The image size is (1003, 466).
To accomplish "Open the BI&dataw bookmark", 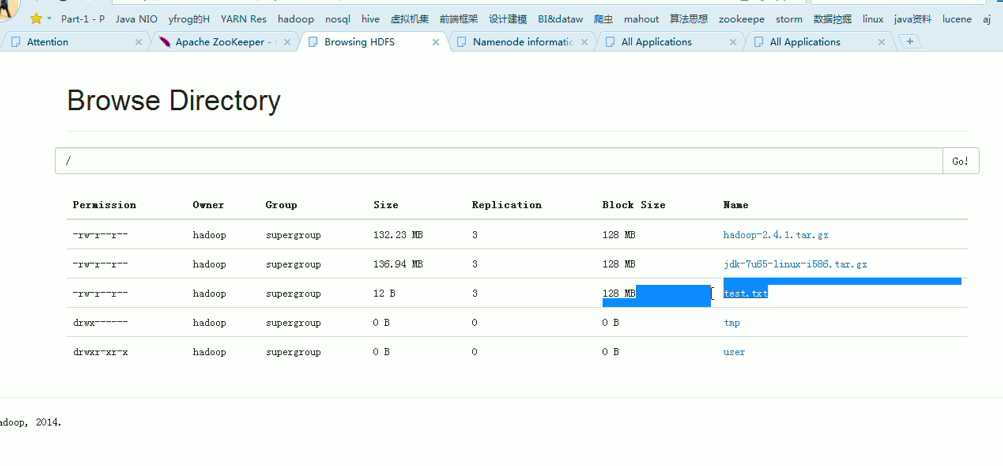I will click(560, 19).
